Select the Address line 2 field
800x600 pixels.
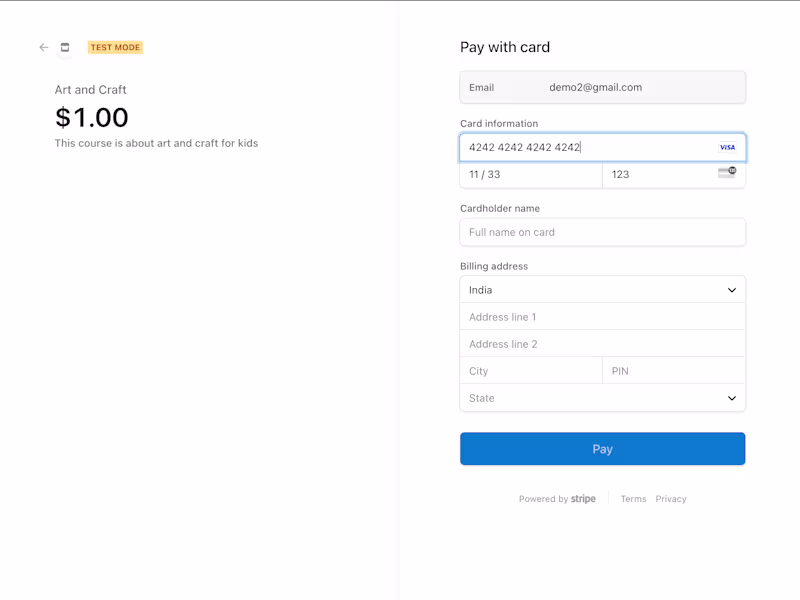[x=602, y=344]
